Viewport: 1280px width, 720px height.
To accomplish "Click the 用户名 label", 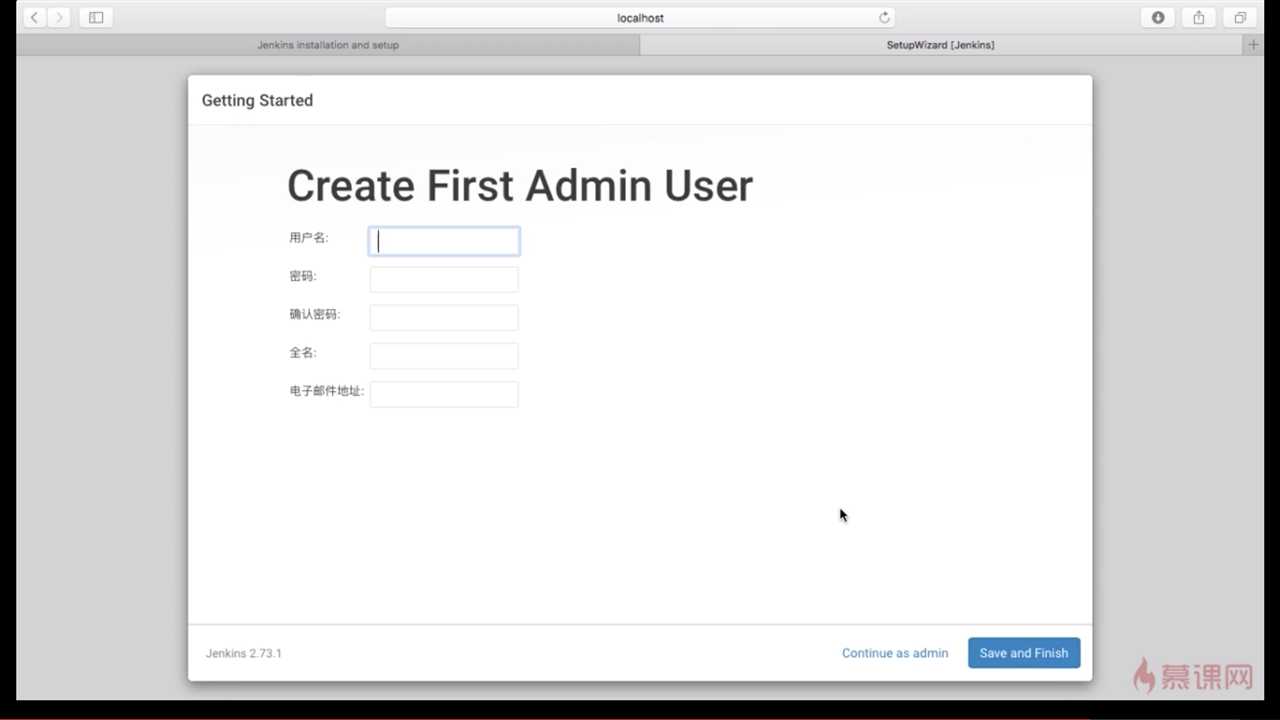I will pos(308,238).
